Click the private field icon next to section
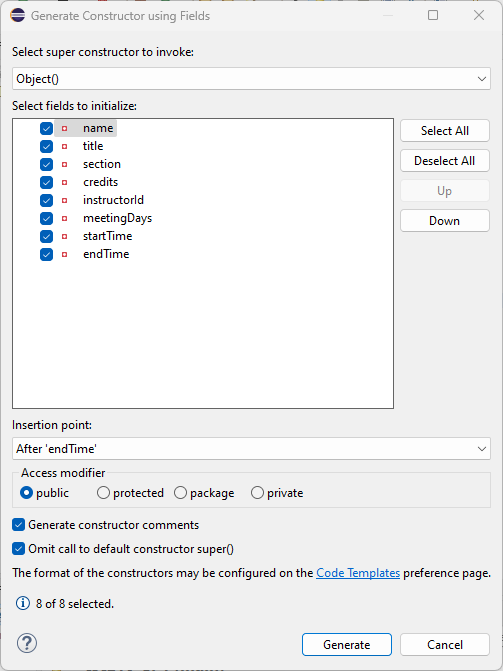 [65, 164]
